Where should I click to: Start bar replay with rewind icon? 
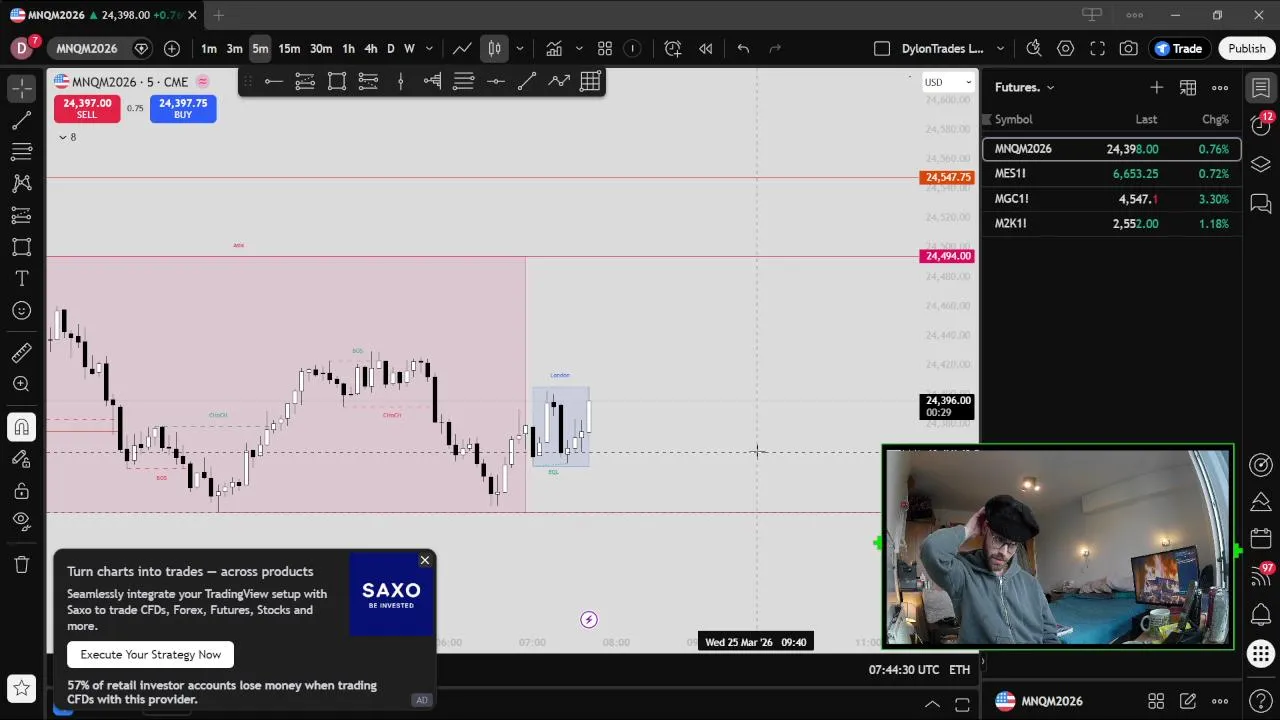706,48
